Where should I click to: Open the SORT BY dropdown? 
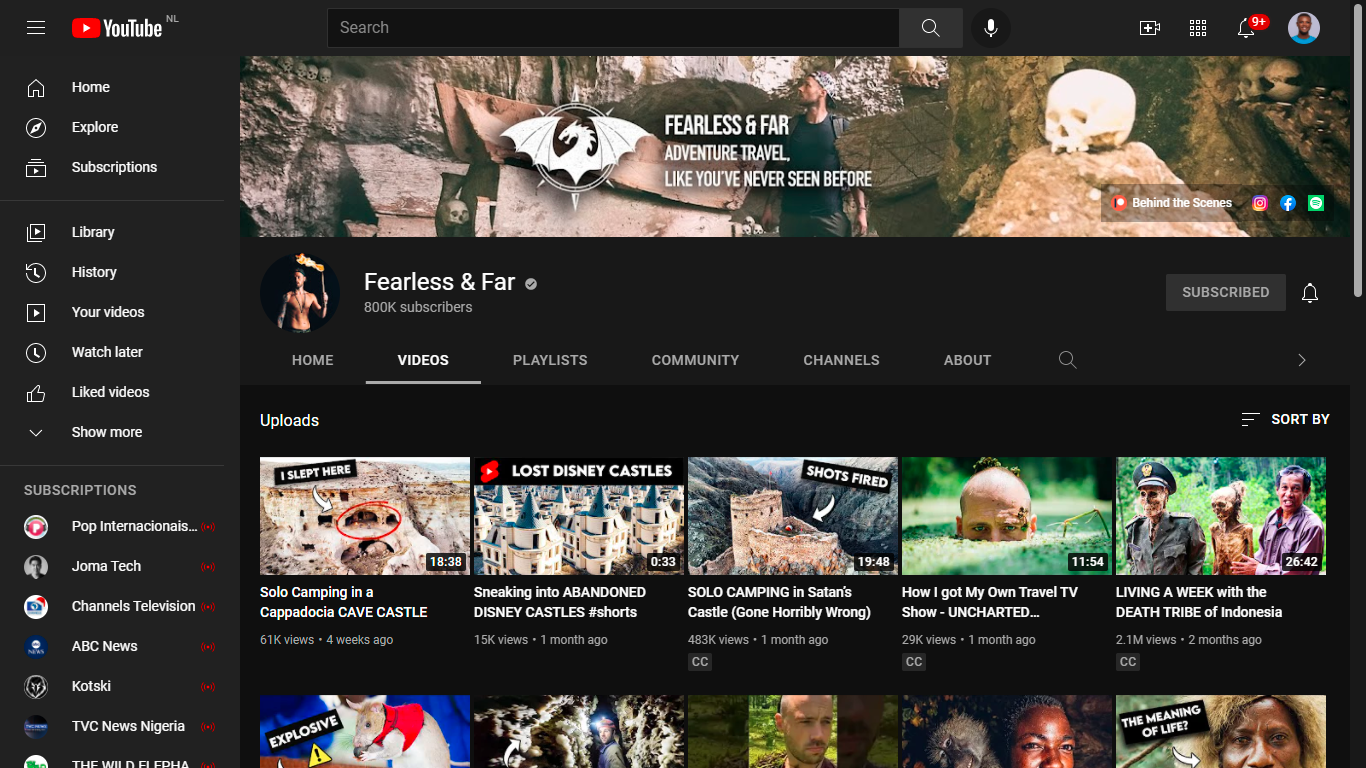coord(1285,420)
